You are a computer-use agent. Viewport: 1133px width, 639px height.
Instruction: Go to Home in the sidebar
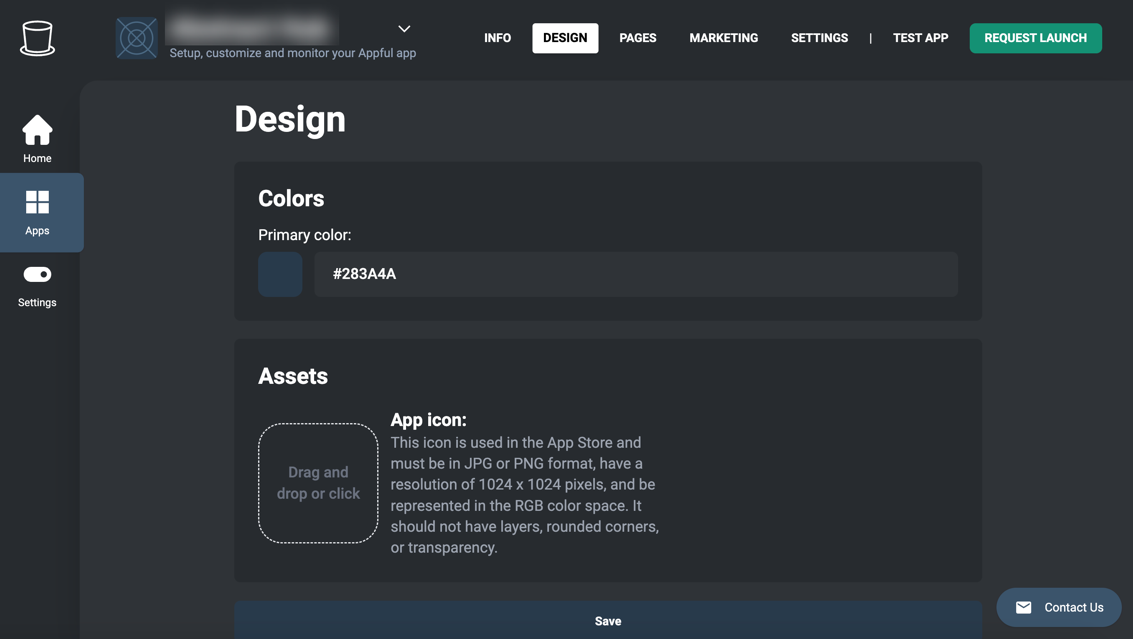click(37, 138)
